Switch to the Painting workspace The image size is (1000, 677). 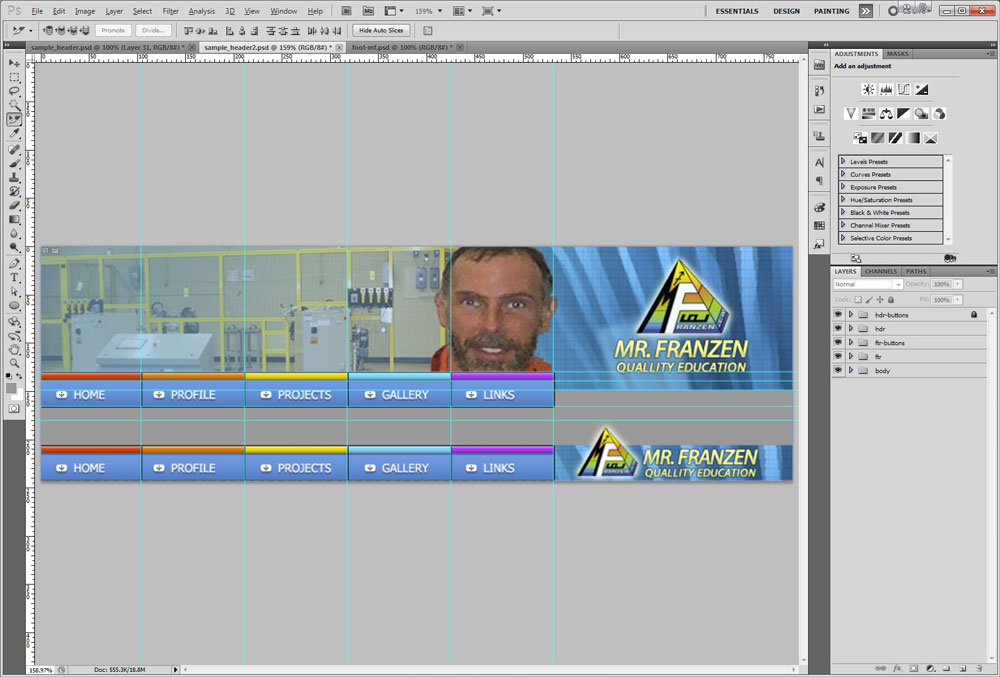coord(832,11)
